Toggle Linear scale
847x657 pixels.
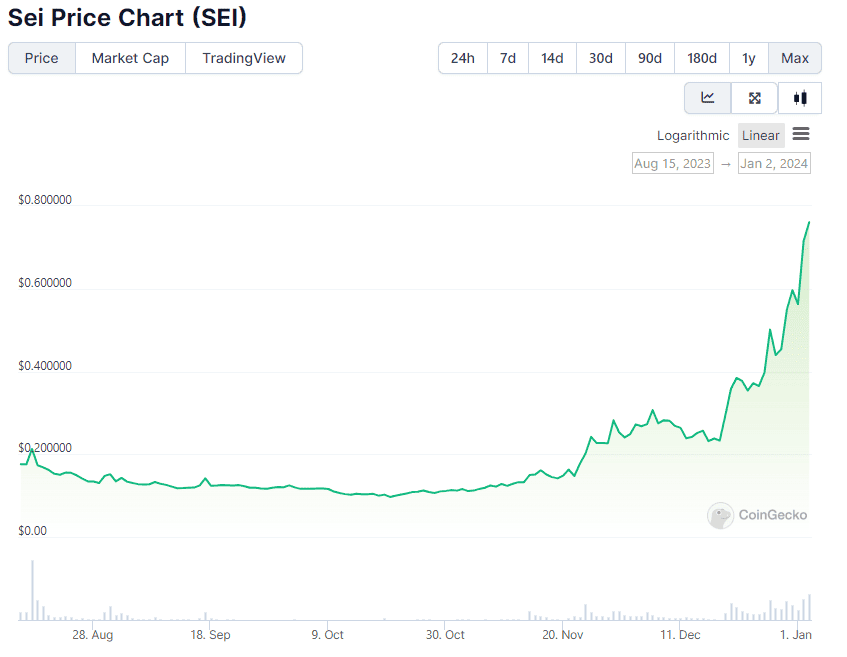[x=761, y=136]
